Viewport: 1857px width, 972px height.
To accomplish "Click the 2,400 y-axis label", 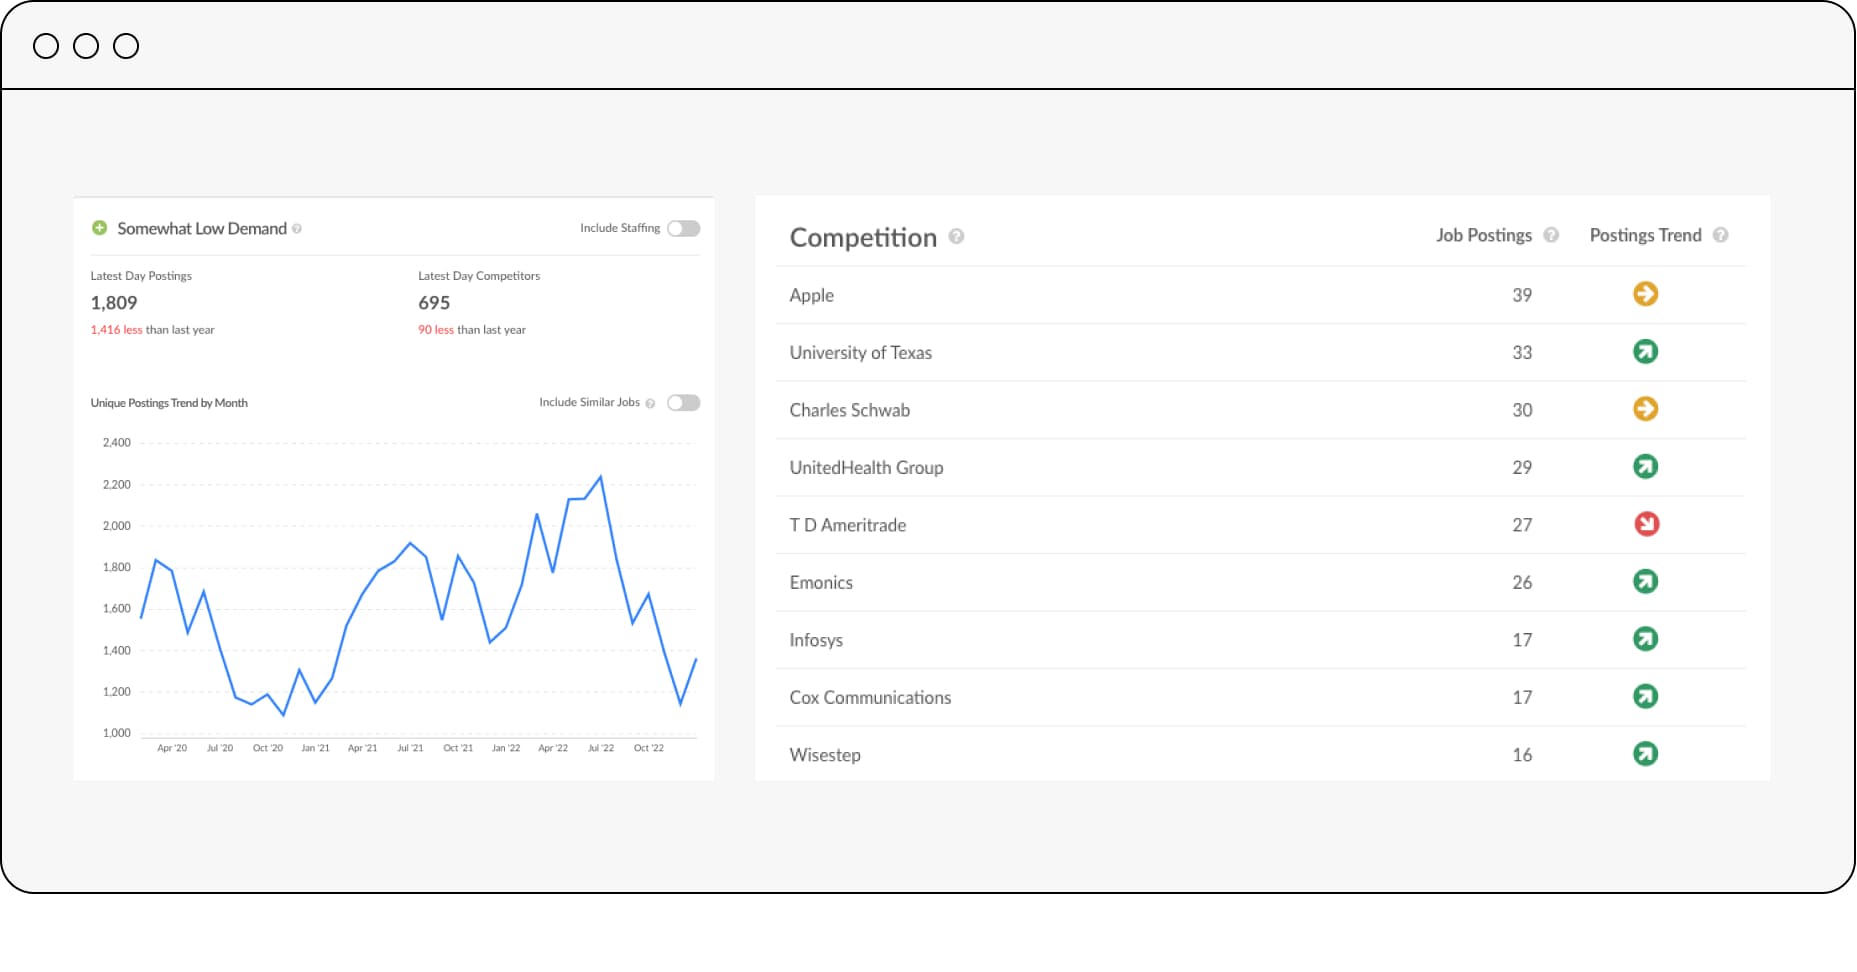I will tap(117, 443).
